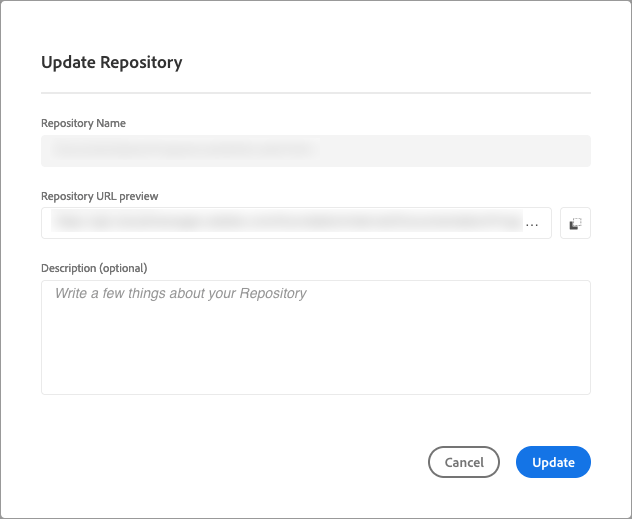Cancel the Update Repository dialog
632x519 pixels.
click(x=463, y=462)
